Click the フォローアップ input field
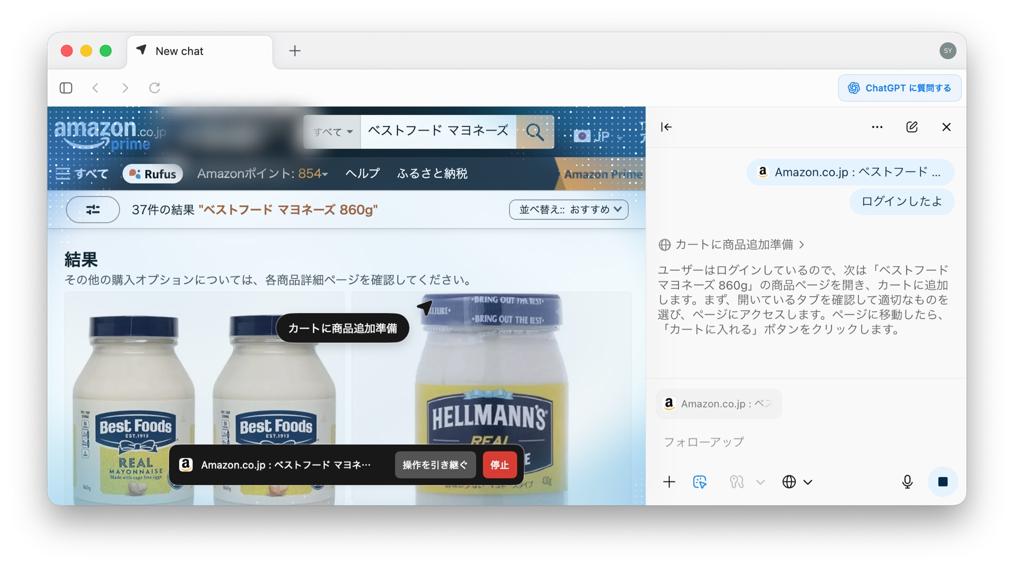The height and width of the screenshot is (568, 1014). tap(800, 442)
